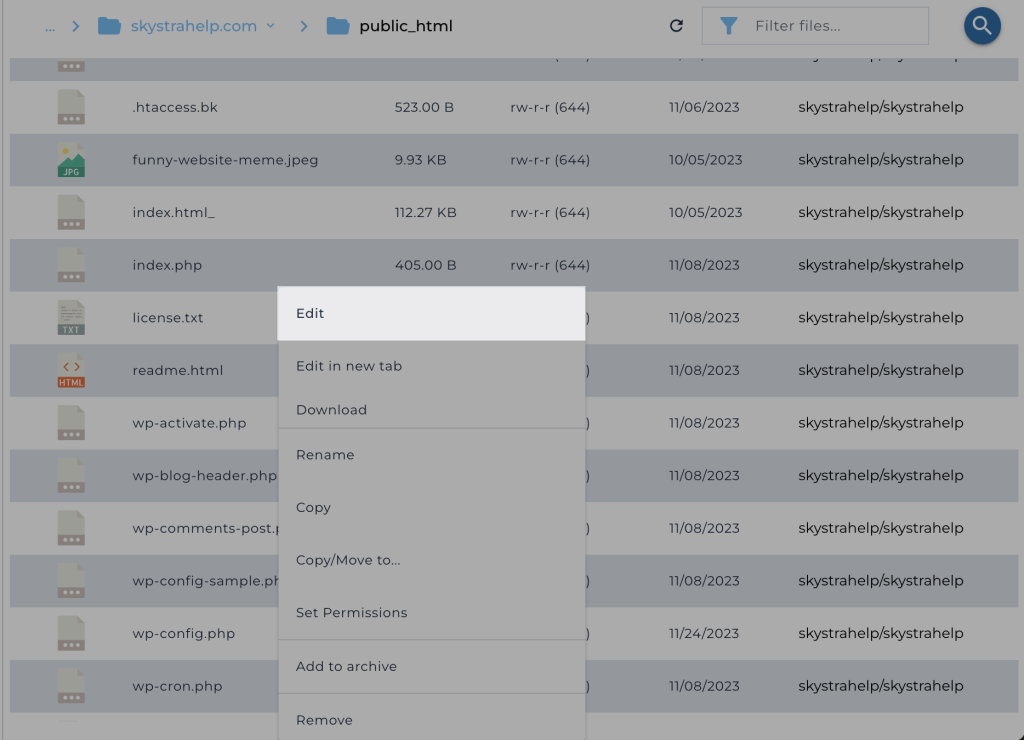Pick Set Permissions in the context menu
1024x740 pixels.
tap(351, 613)
